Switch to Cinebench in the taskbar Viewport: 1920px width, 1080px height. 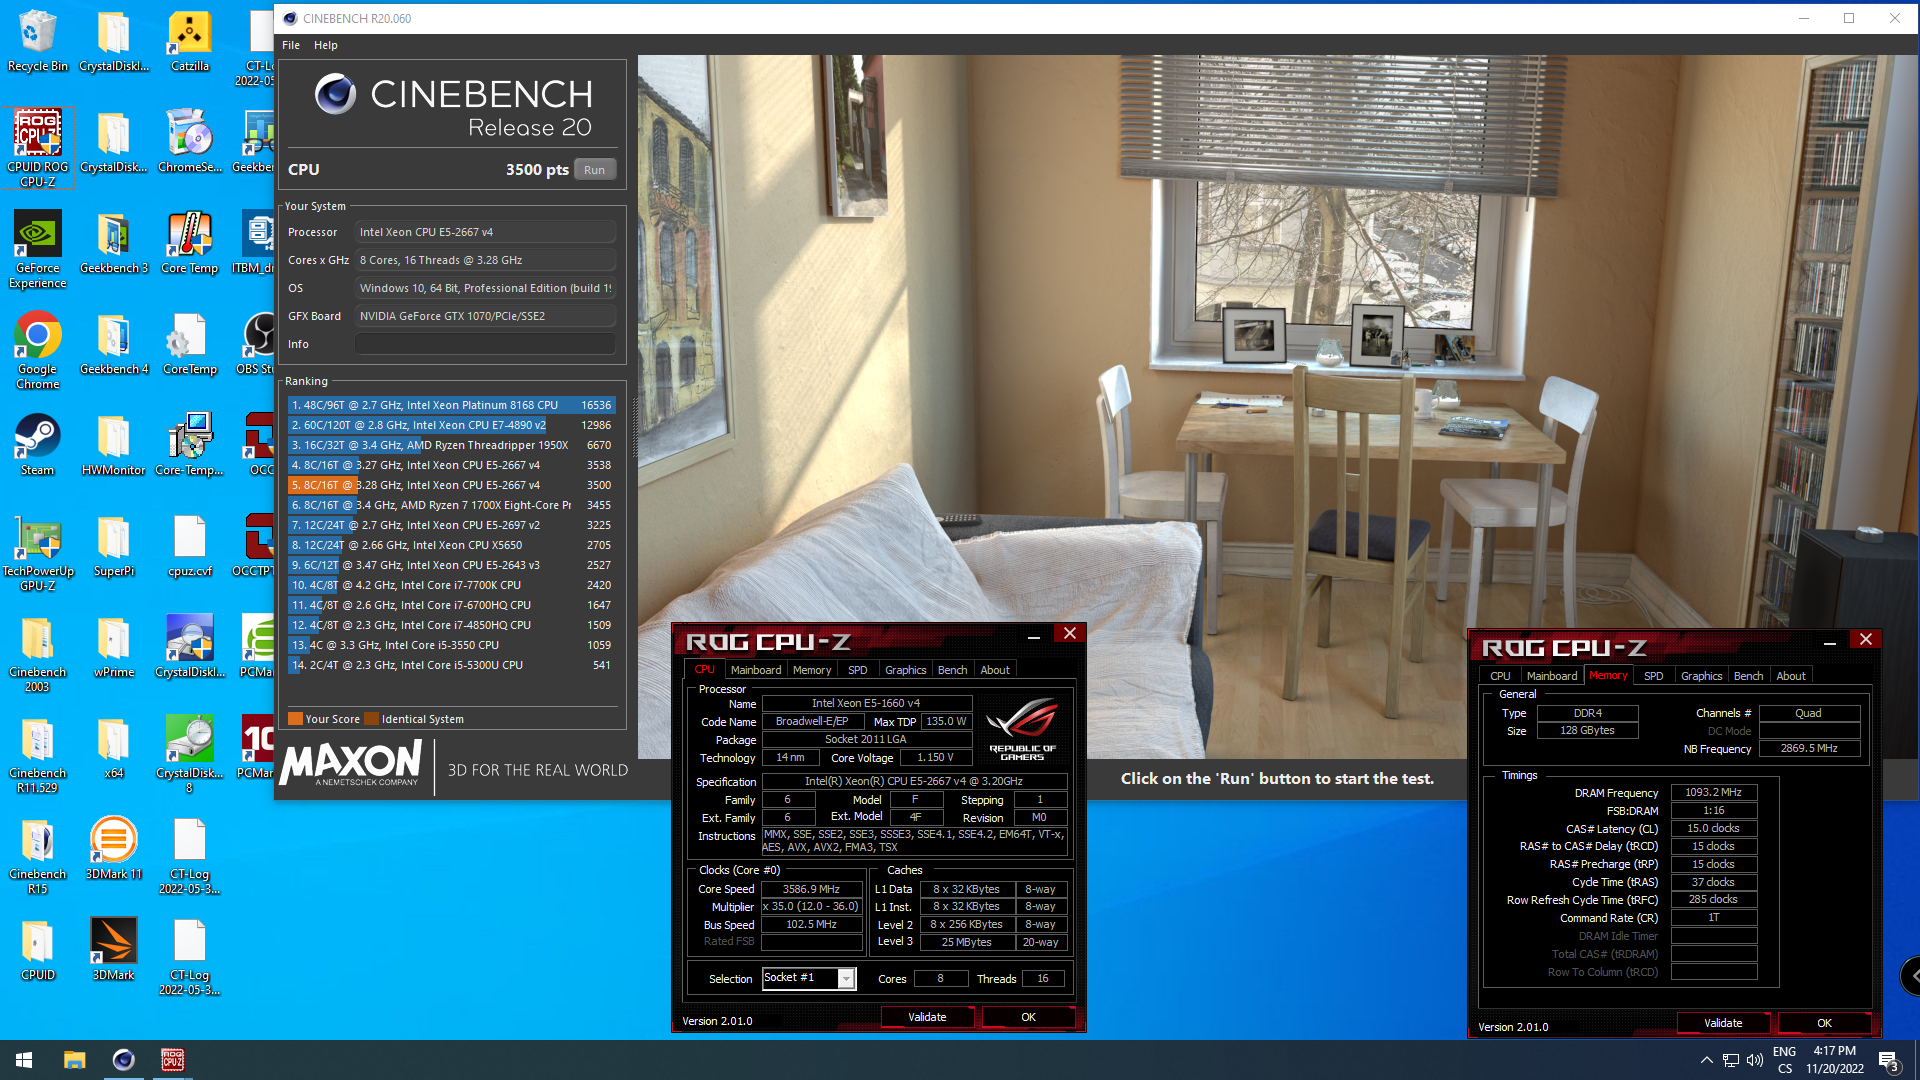[x=123, y=1060]
